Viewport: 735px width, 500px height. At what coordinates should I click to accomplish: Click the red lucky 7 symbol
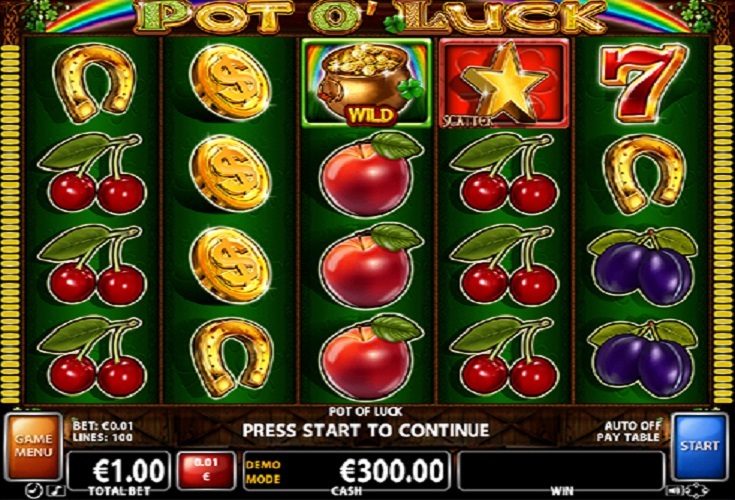pyautogui.click(x=643, y=83)
